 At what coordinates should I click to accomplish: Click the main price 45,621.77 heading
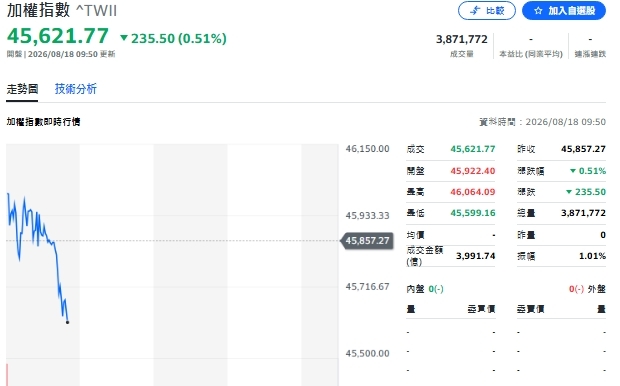58,36
